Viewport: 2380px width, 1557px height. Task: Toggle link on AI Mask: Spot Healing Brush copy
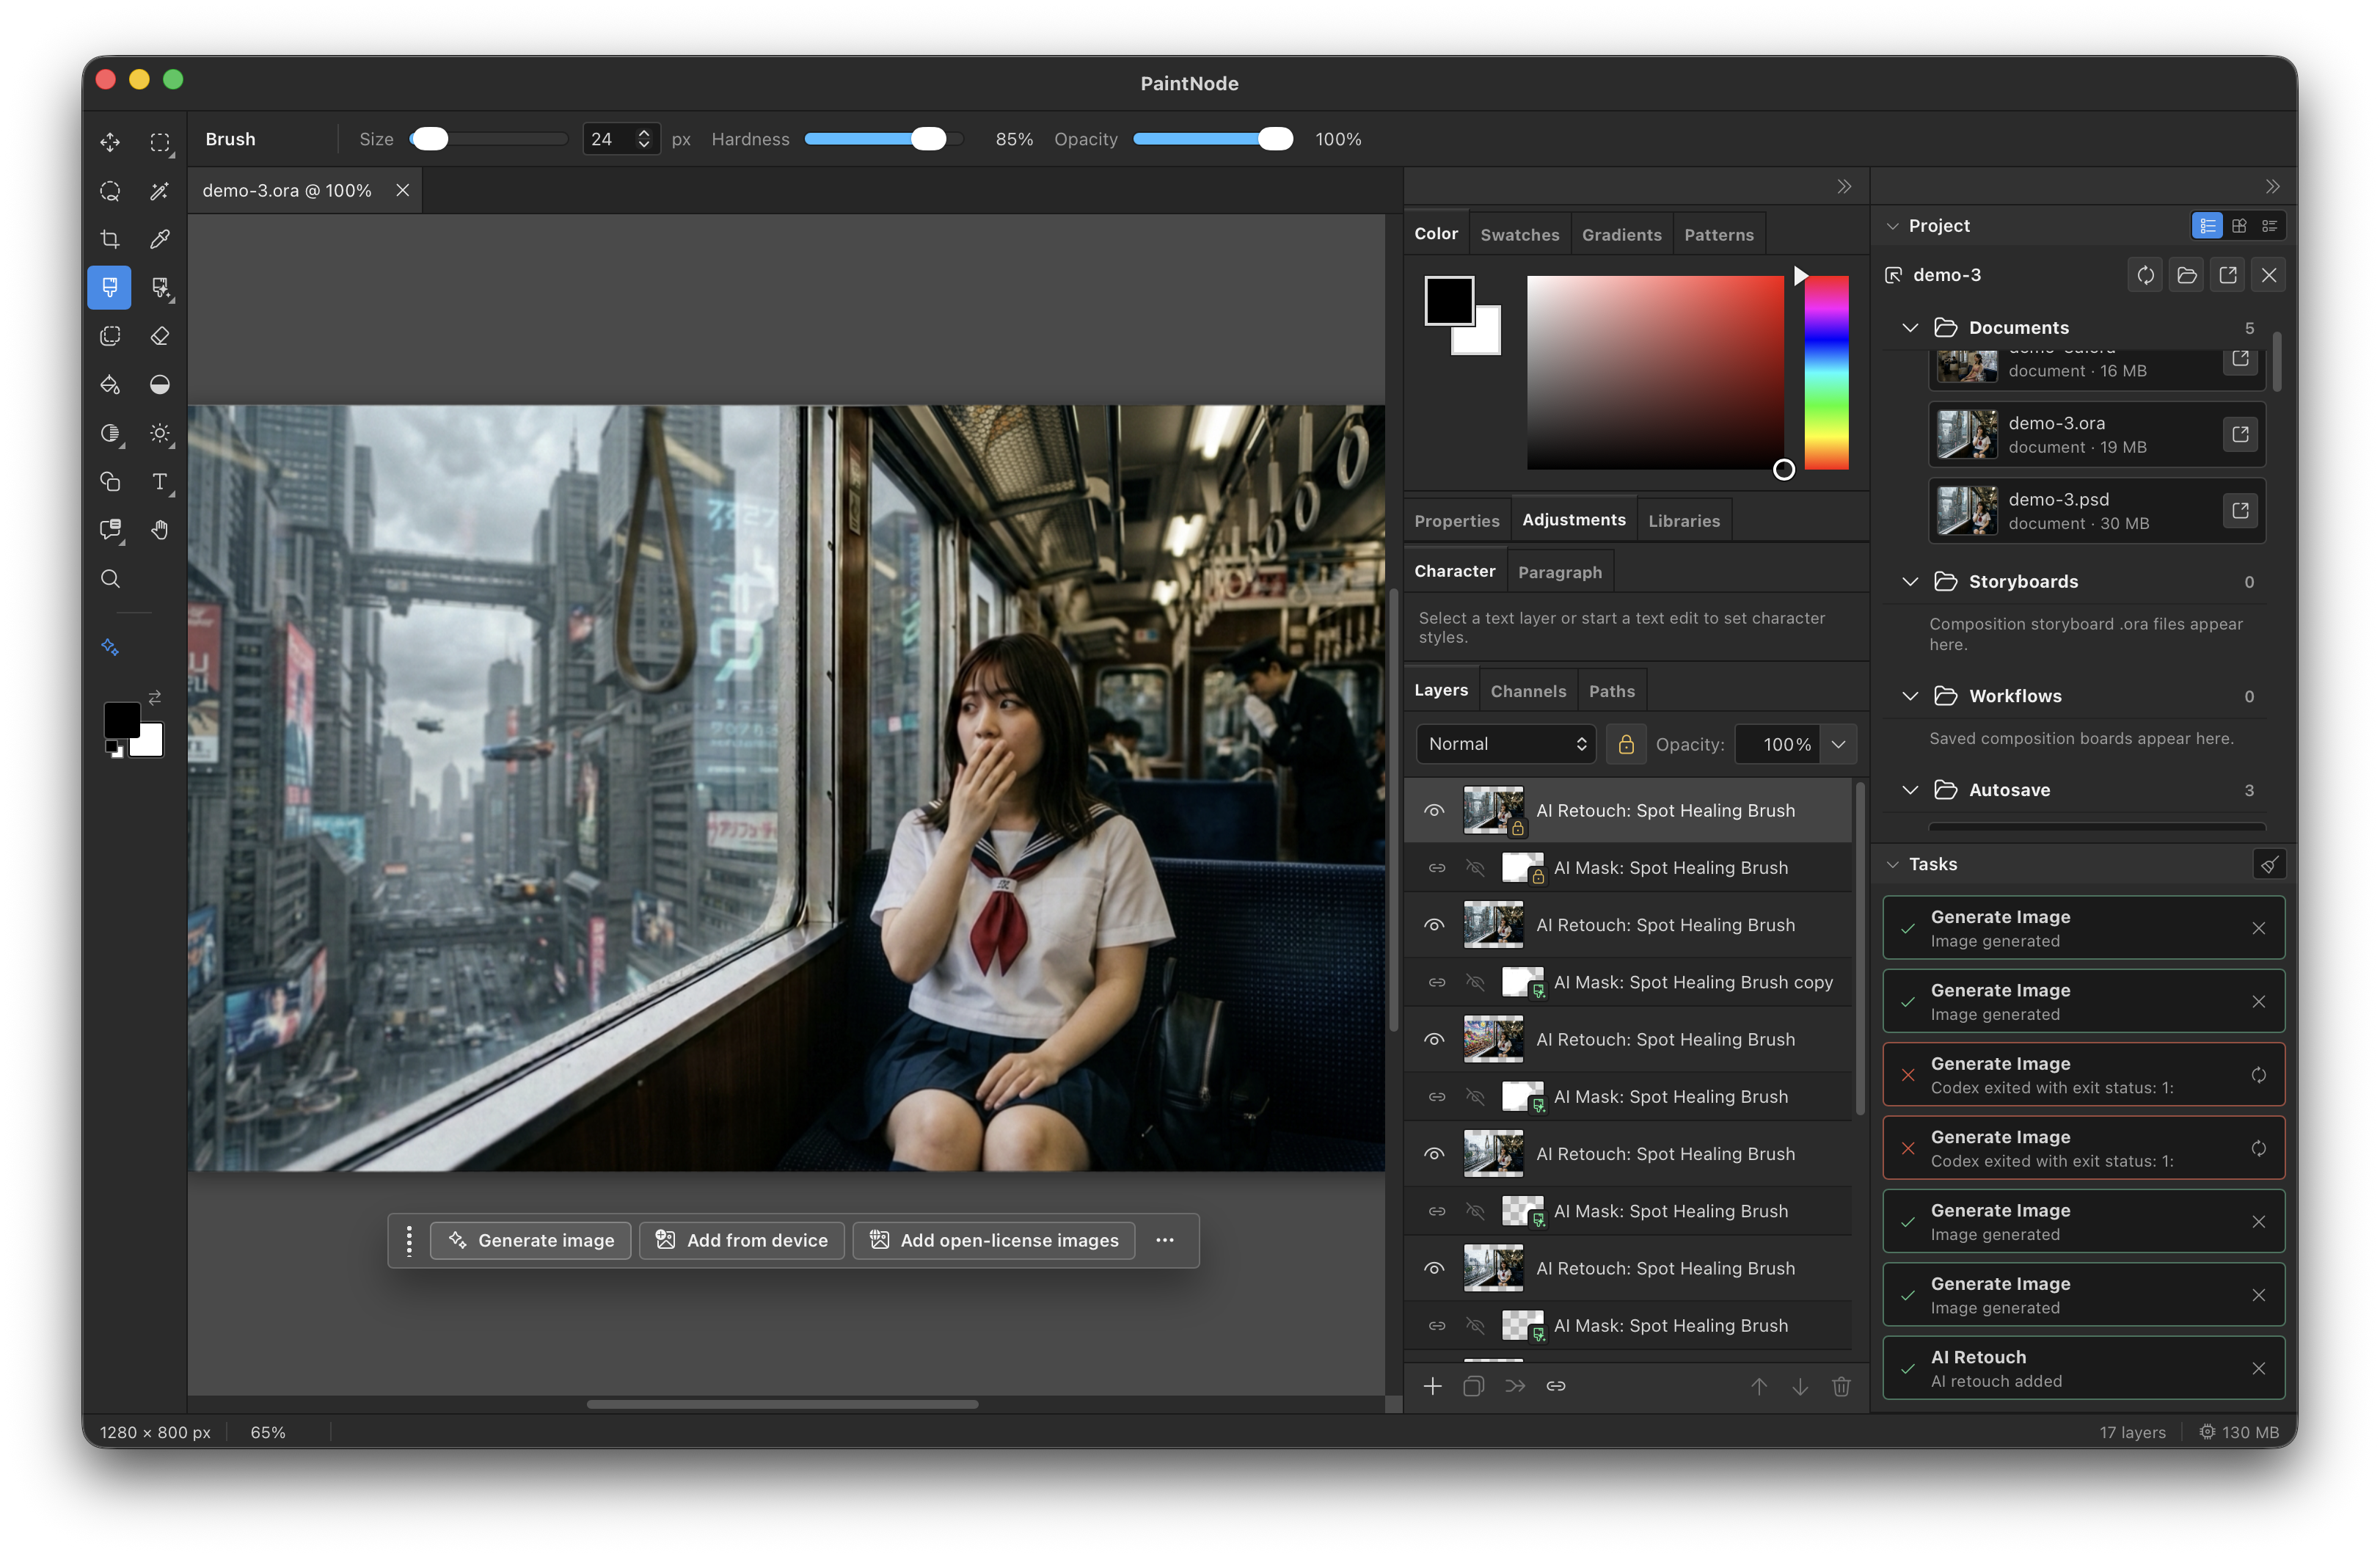tap(1436, 983)
